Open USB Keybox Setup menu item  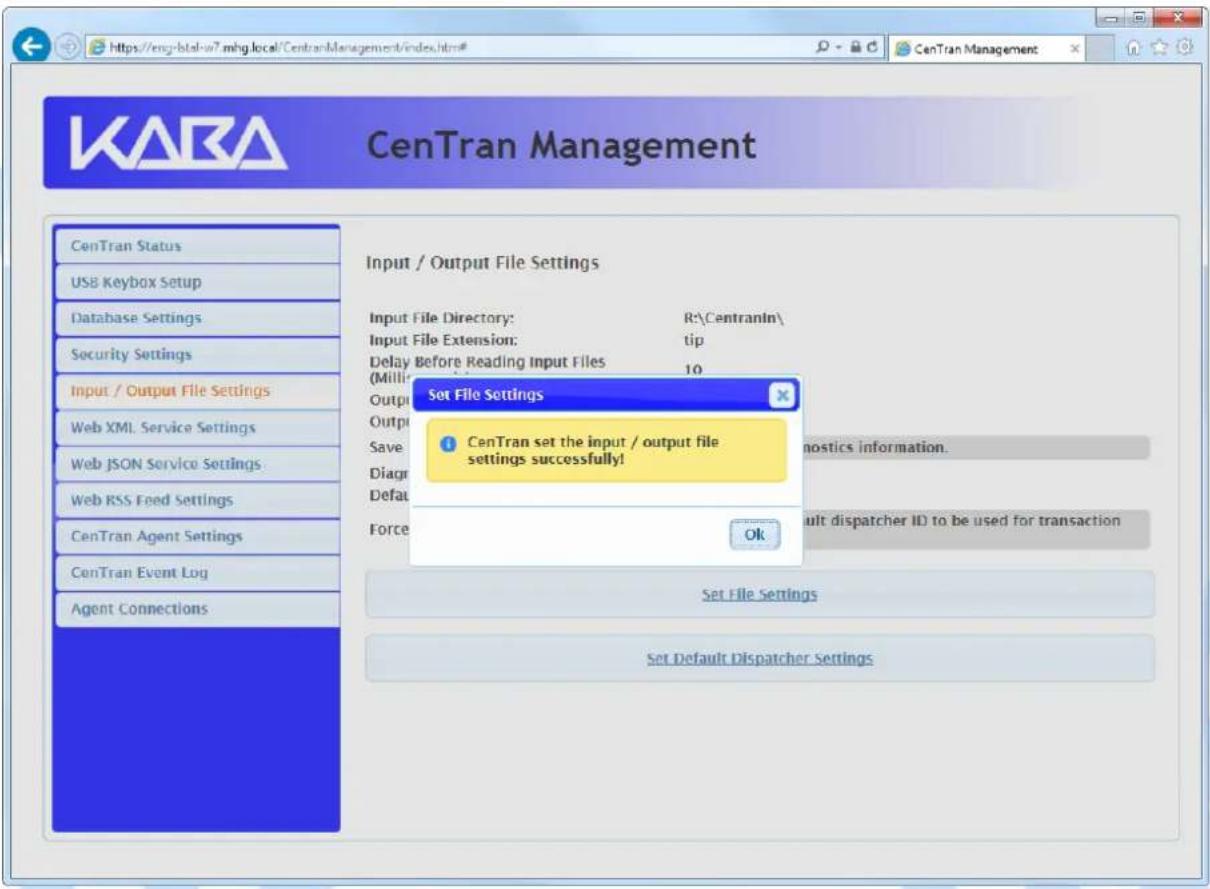[197, 282]
